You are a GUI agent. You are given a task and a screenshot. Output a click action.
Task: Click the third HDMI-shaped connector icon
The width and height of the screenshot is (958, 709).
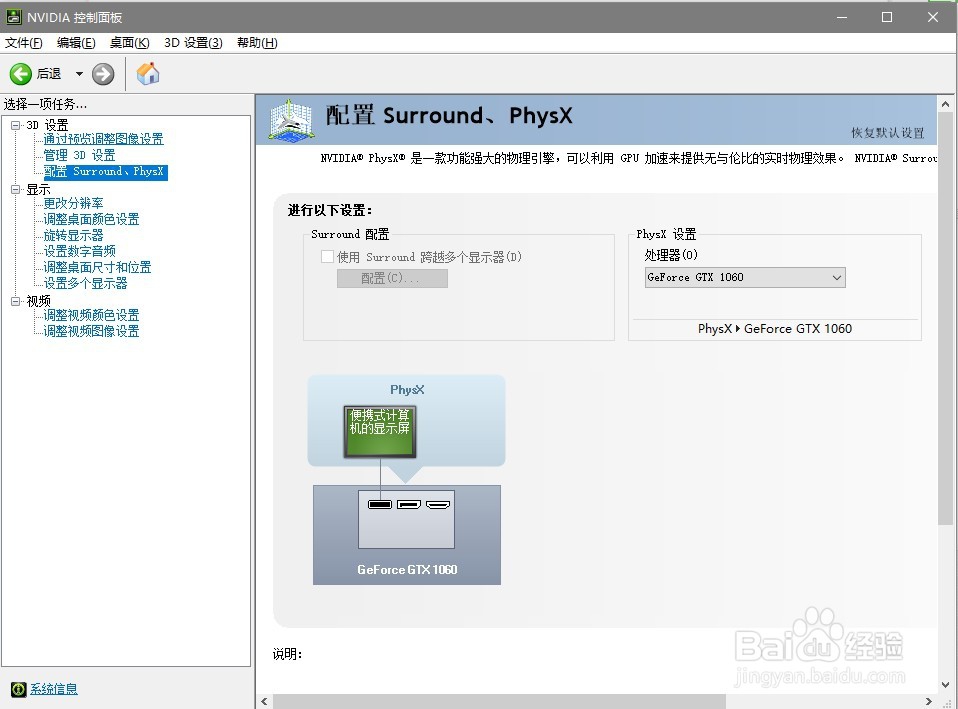[438, 504]
